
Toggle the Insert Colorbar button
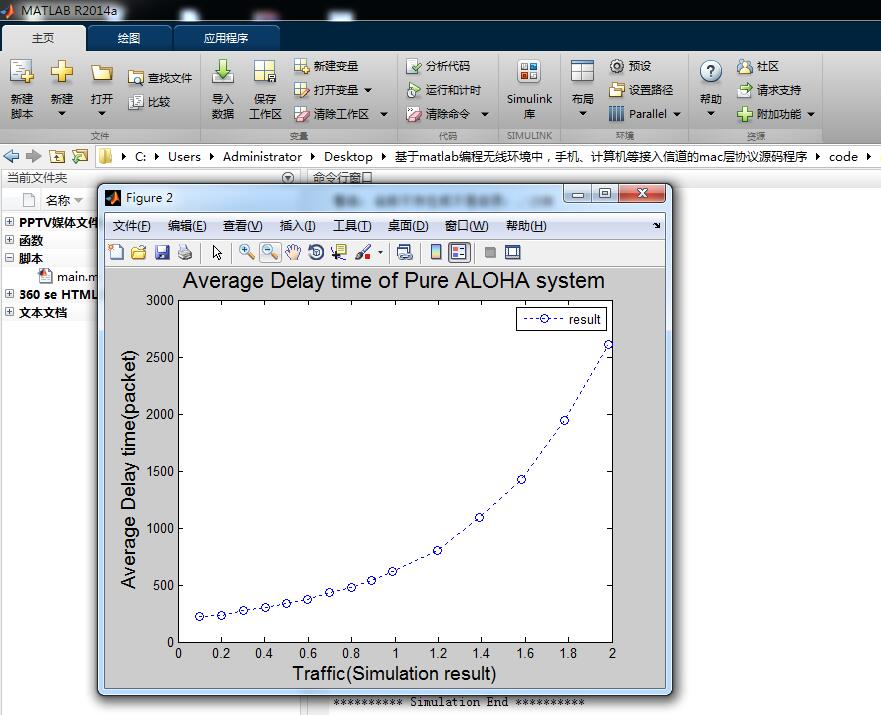(435, 252)
